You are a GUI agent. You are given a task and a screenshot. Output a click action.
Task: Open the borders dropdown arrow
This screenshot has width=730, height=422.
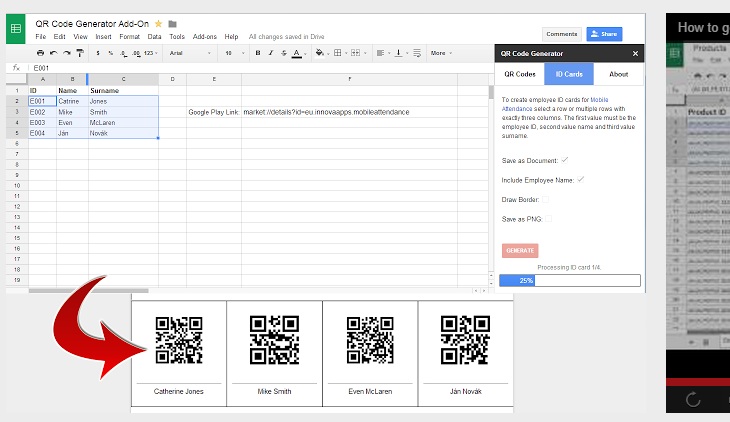click(x=346, y=54)
